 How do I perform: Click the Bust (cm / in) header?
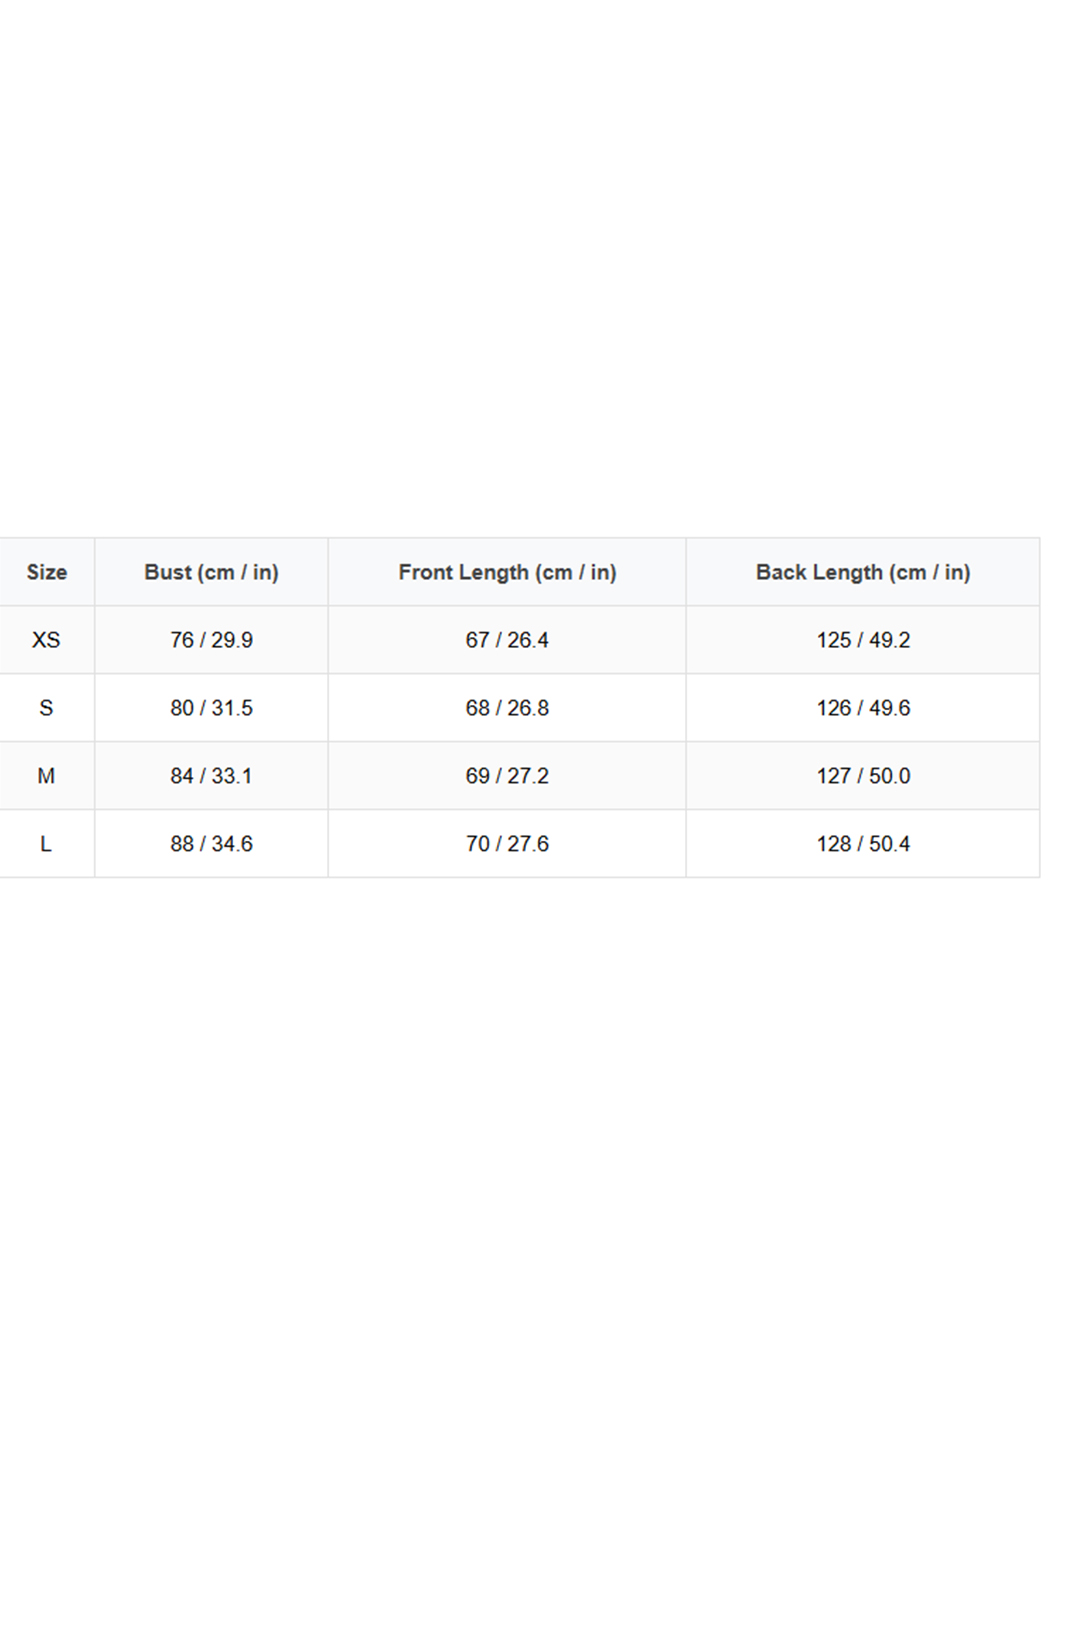[211, 572]
